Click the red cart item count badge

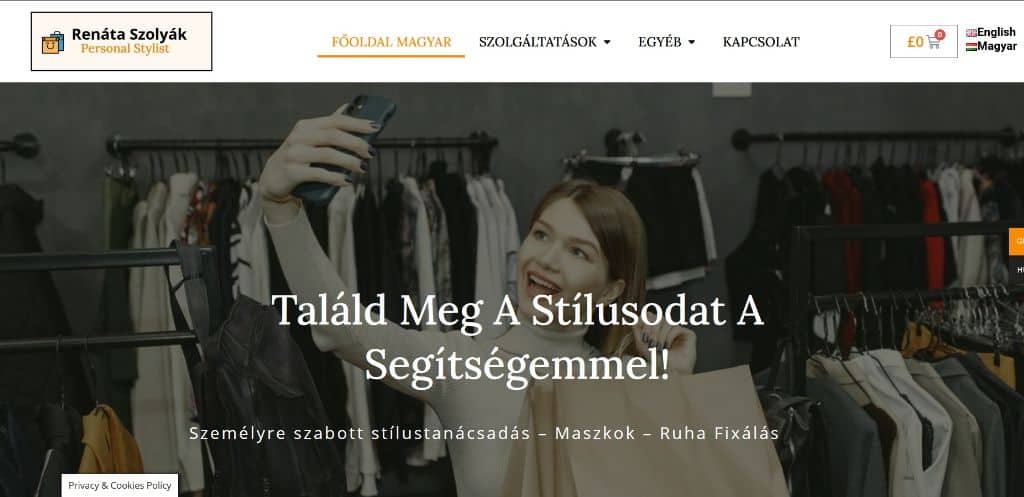click(940, 35)
